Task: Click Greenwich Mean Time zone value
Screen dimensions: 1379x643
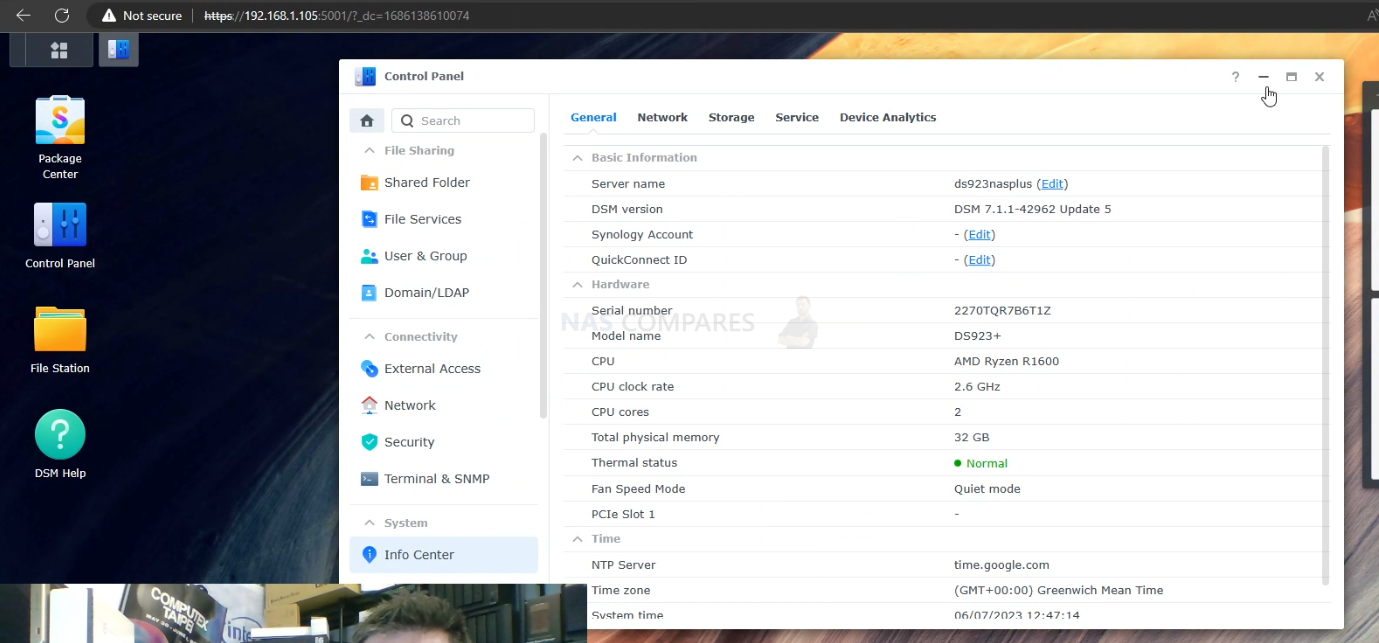Action: pos(1058,591)
